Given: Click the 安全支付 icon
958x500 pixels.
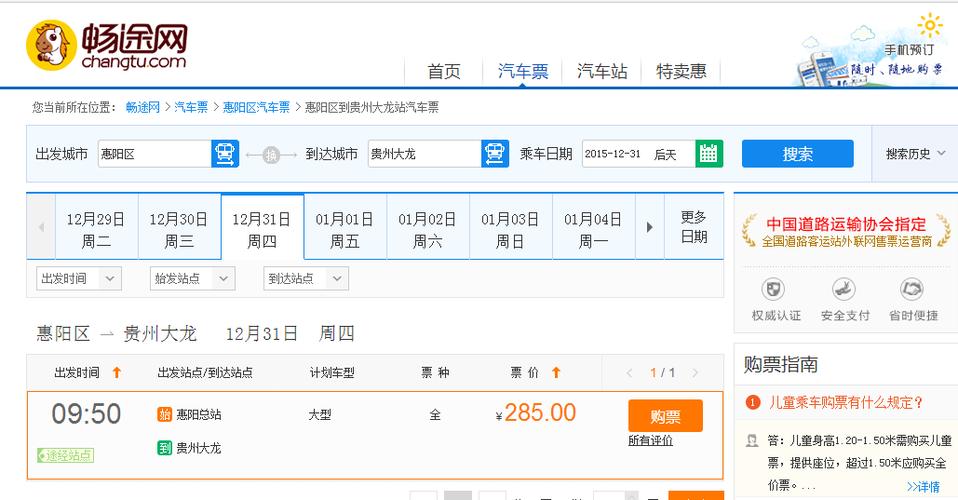Looking at the screenshot, I should tap(844, 289).
